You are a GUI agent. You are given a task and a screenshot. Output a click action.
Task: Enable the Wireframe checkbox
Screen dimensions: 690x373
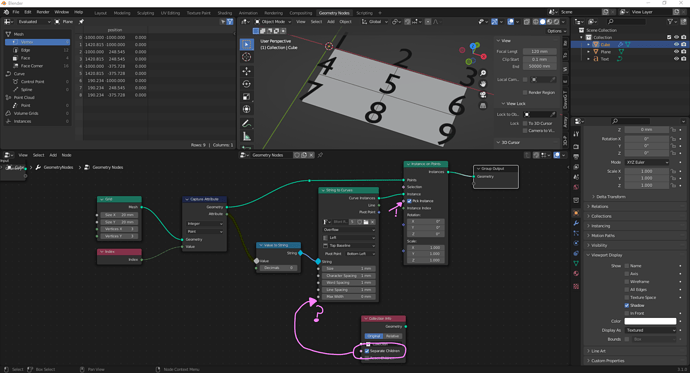(627, 282)
